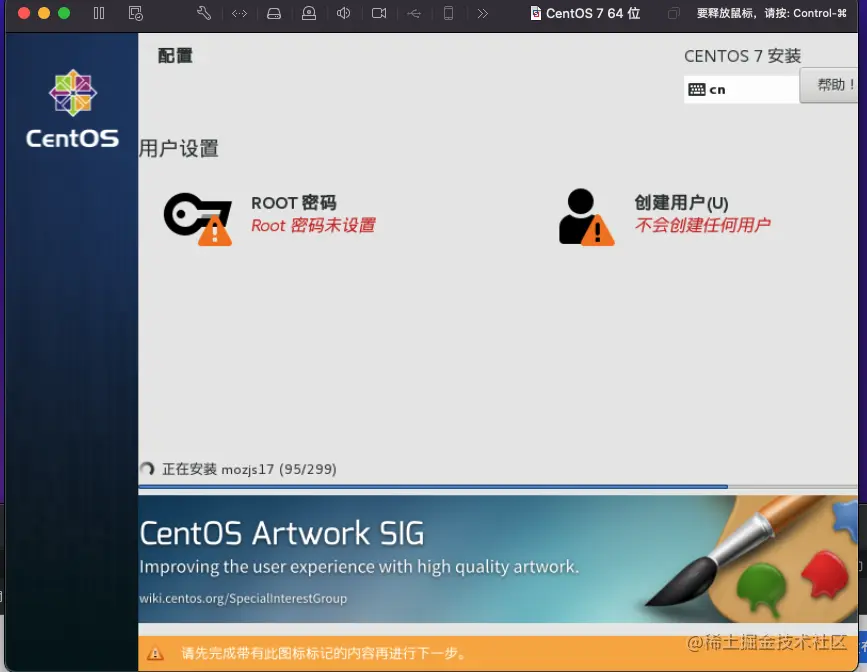Viewport: 867px width, 672px height.
Task: Click the user creation person icon
Action: [x=586, y=217]
